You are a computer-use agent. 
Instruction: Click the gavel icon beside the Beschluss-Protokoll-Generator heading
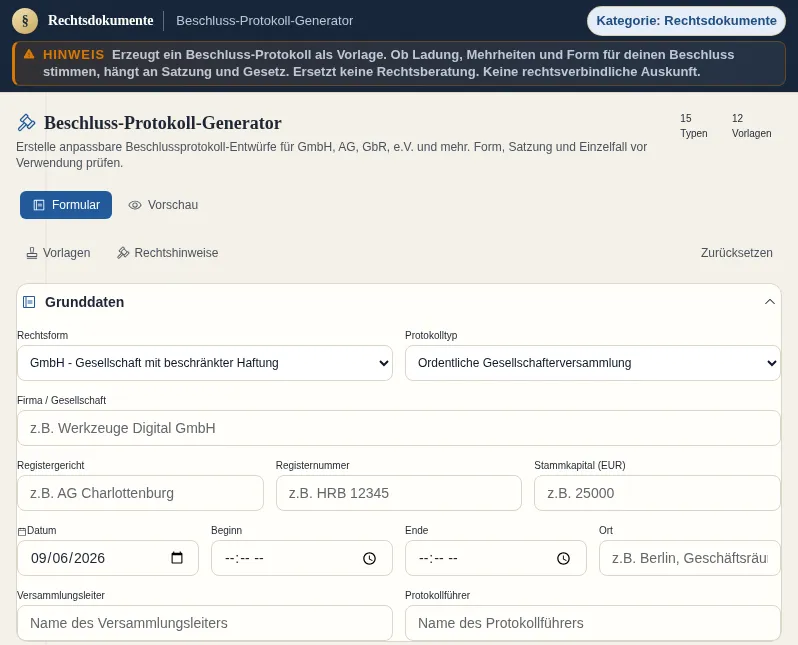[26, 123]
